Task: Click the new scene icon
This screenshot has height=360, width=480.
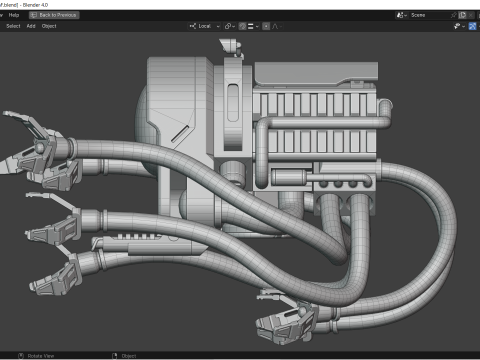Action: [x=462, y=15]
